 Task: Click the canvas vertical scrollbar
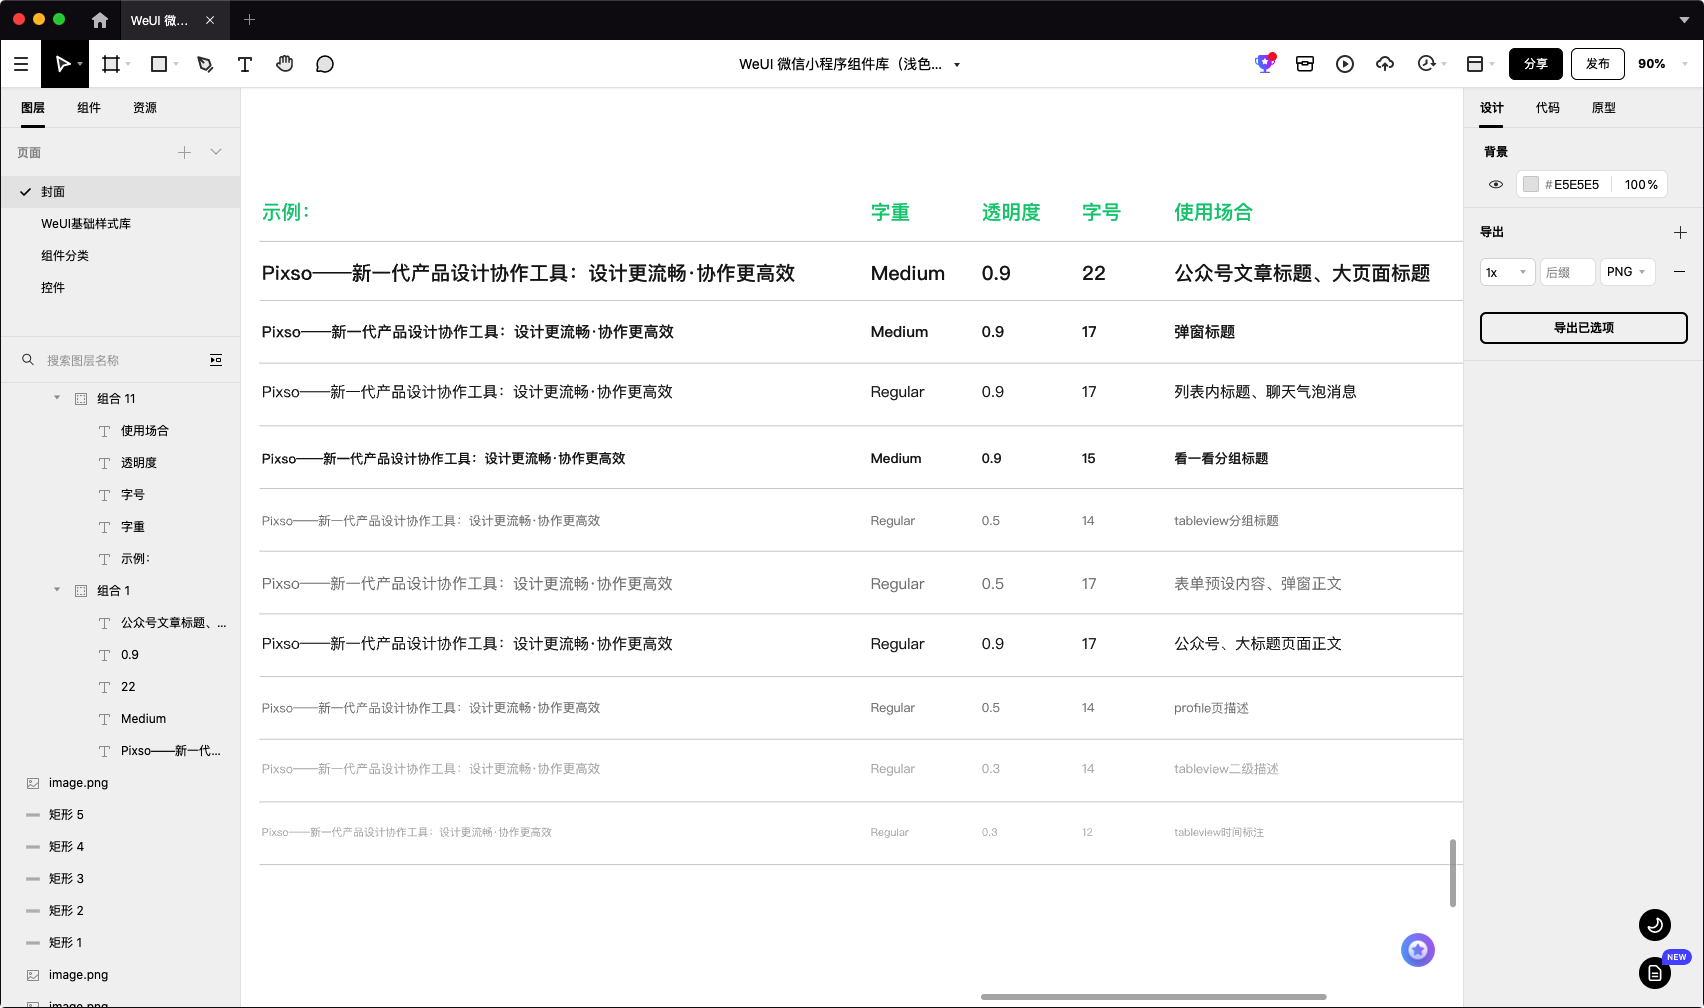click(1452, 873)
